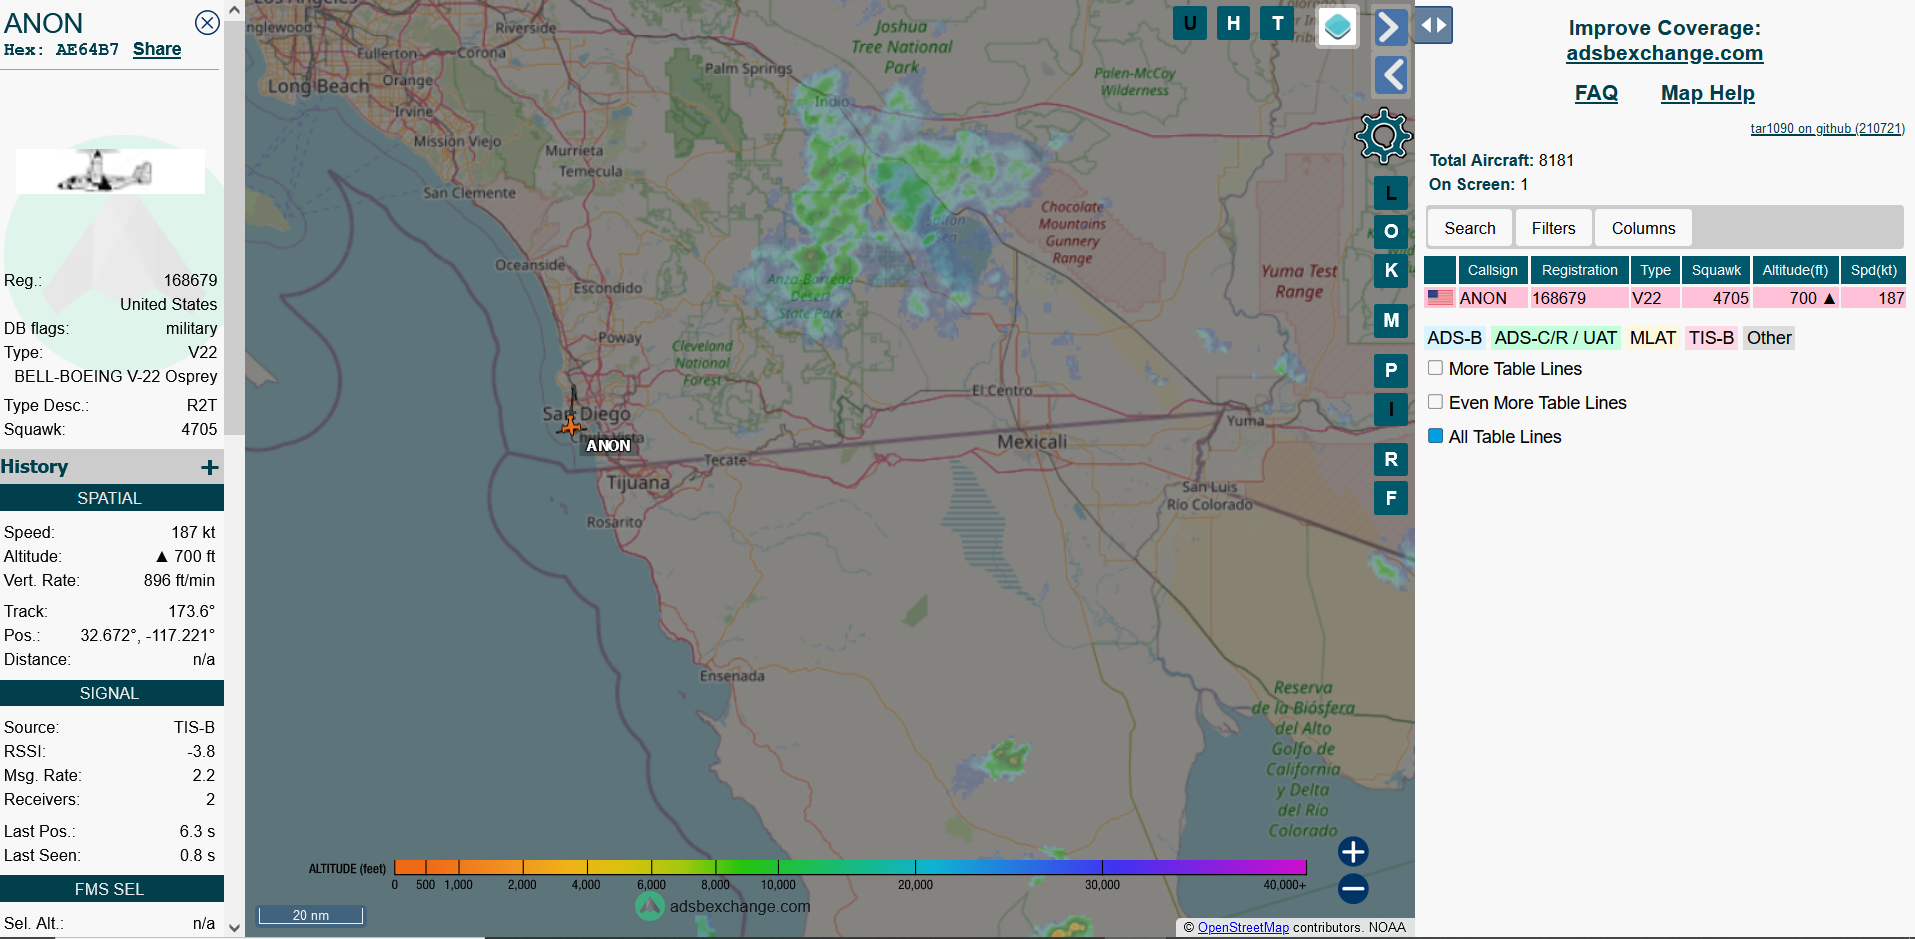The width and height of the screenshot is (1915, 939).
Task: Close the ANON aircraft info panel
Action: 207,23
